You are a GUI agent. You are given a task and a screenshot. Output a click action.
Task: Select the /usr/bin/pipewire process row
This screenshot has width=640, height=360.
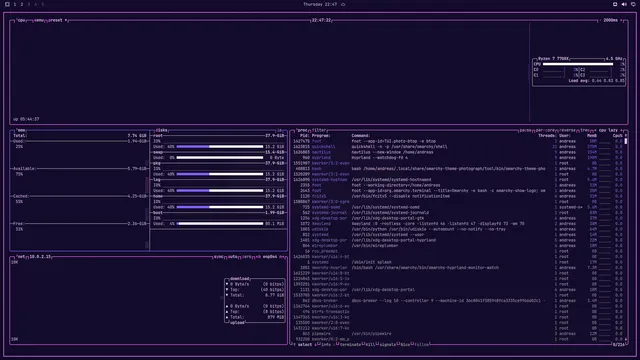(458, 333)
